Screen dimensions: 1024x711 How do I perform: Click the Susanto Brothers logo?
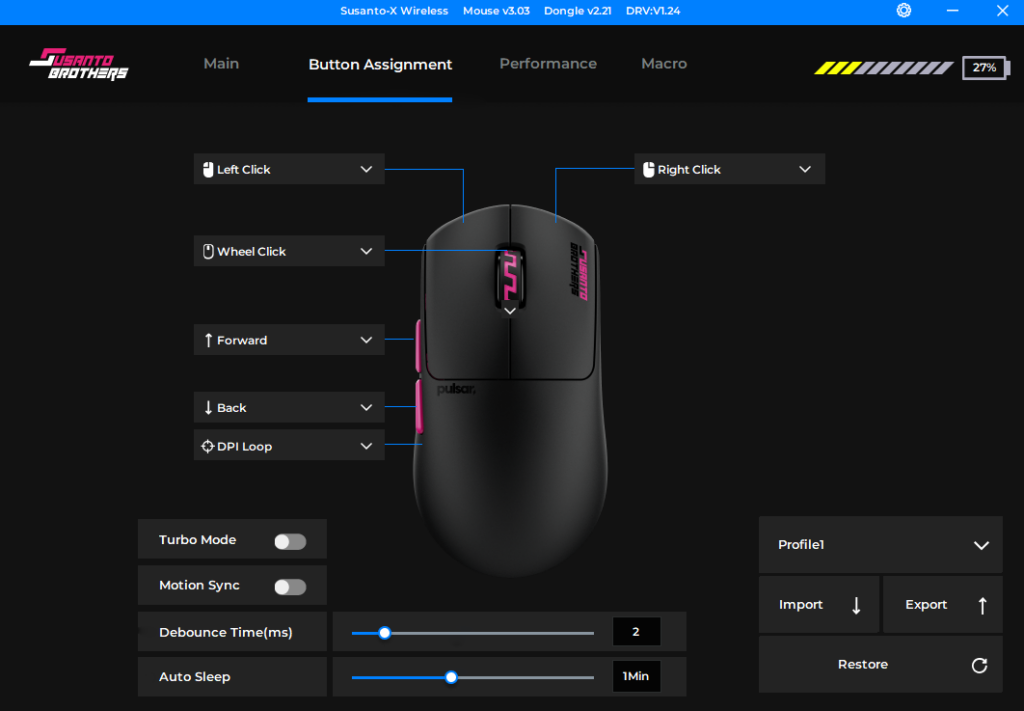[79, 65]
